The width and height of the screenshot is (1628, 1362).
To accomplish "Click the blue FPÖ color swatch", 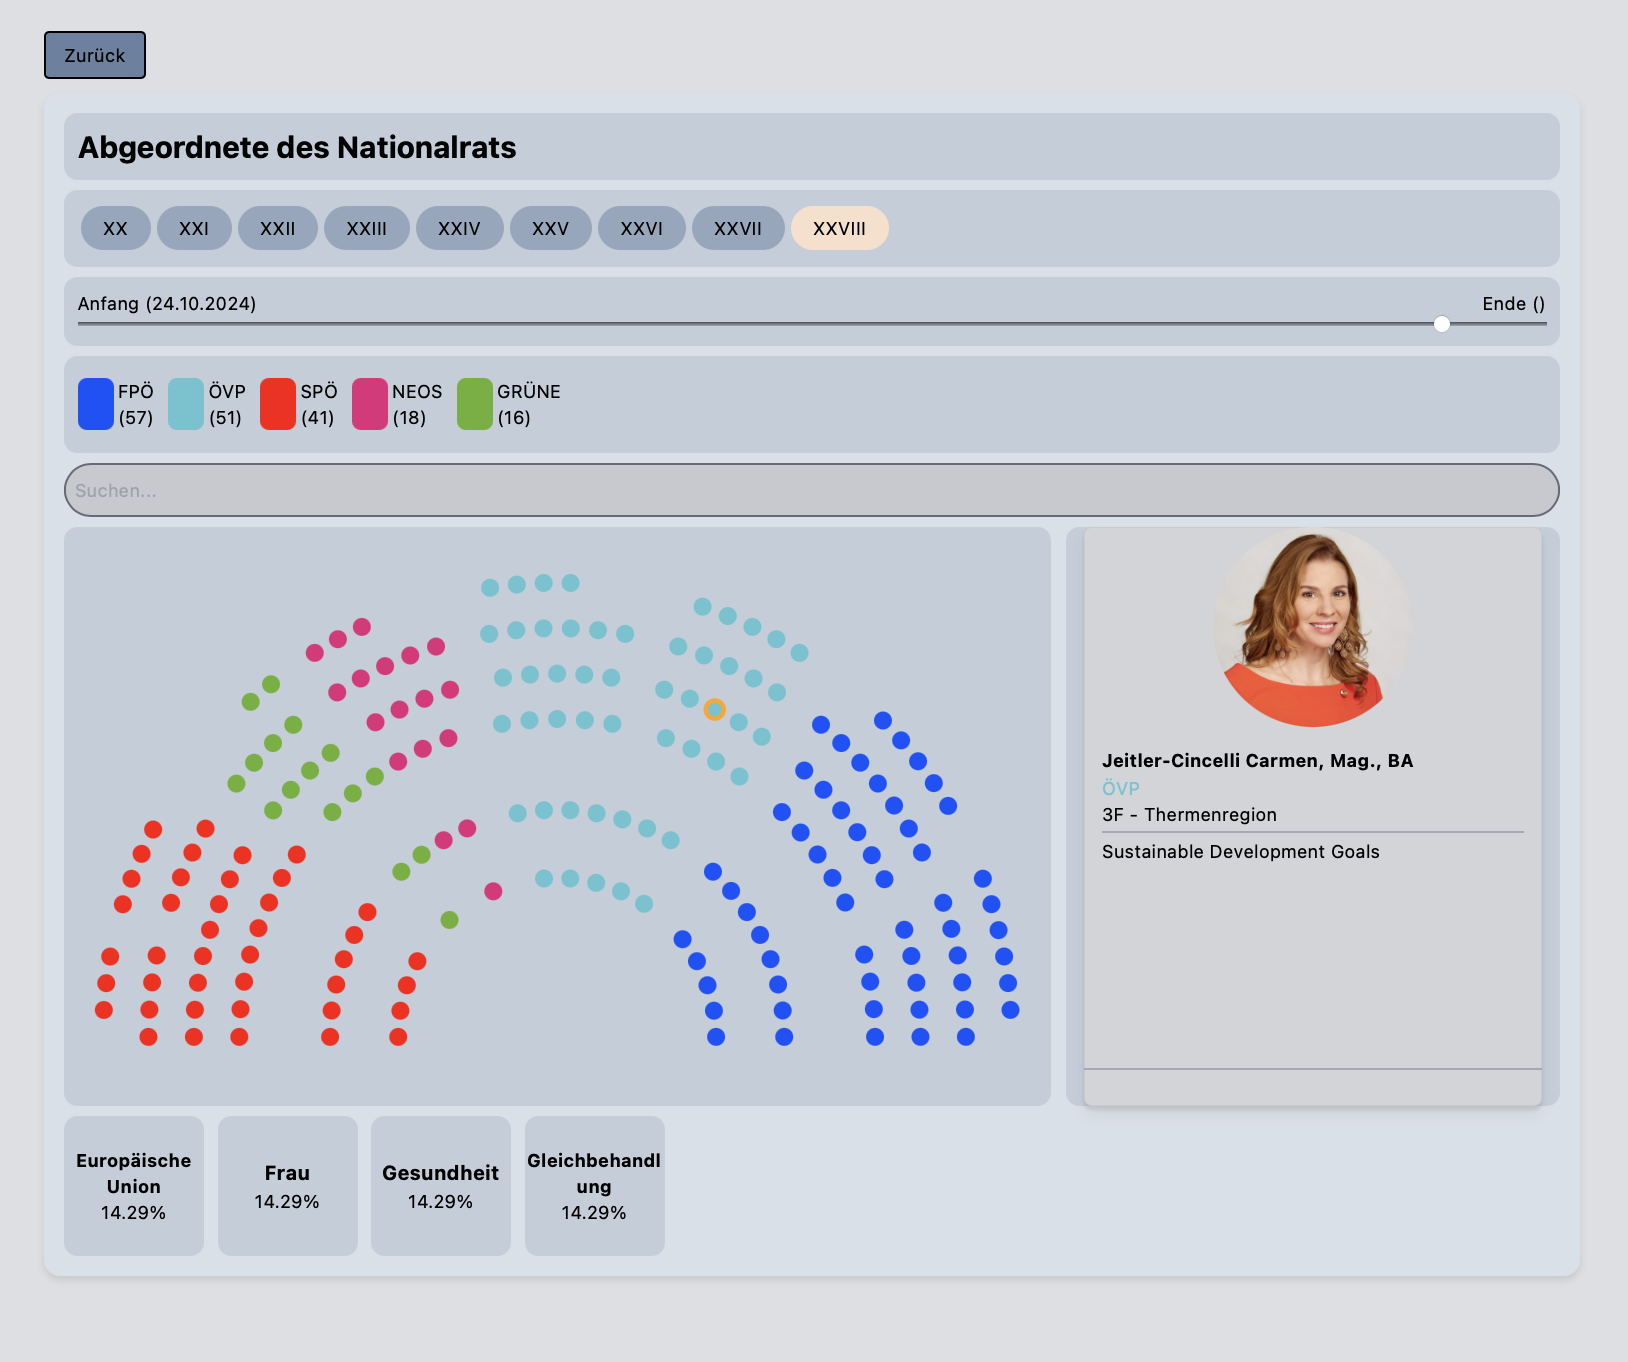I will coord(96,404).
